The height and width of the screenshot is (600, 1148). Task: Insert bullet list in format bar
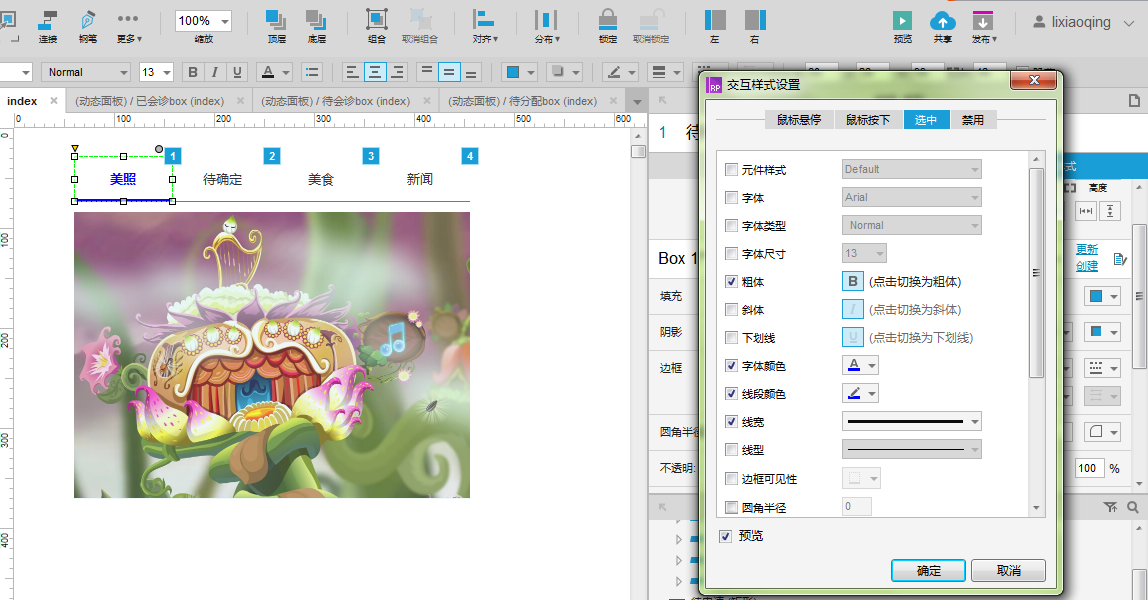tap(312, 72)
